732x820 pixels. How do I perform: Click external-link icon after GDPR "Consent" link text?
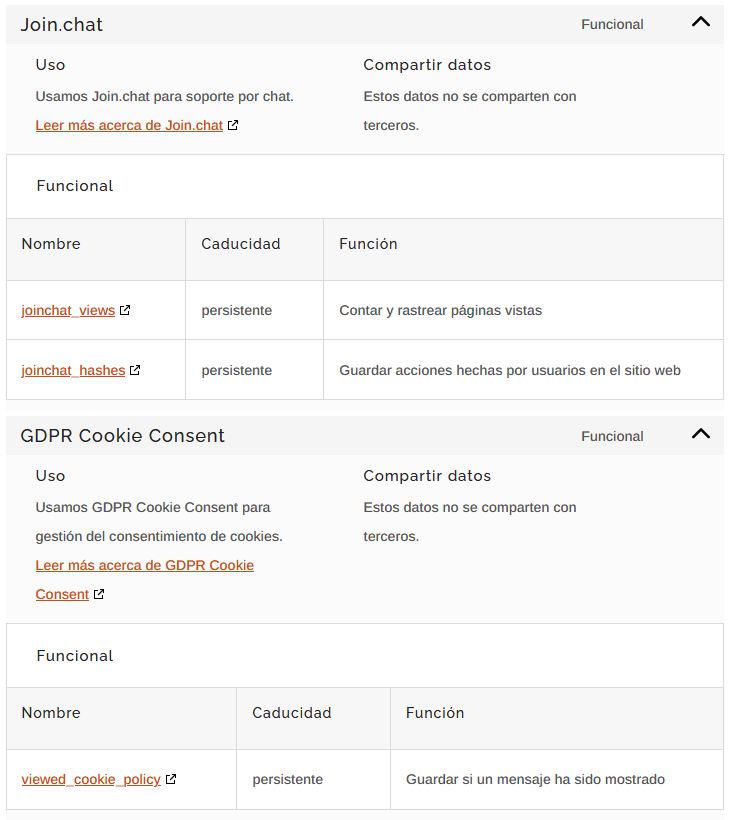pos(99,594)
